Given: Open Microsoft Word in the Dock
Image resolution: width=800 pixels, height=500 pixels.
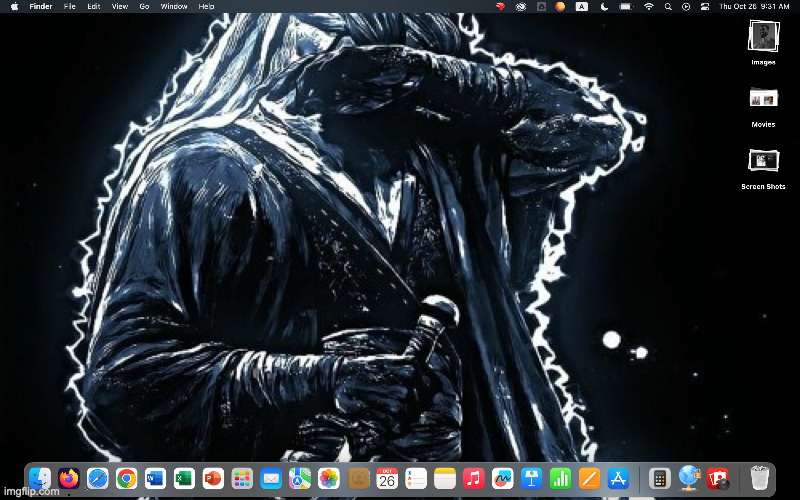Looking at the screenshot, I should click(155, 479).
